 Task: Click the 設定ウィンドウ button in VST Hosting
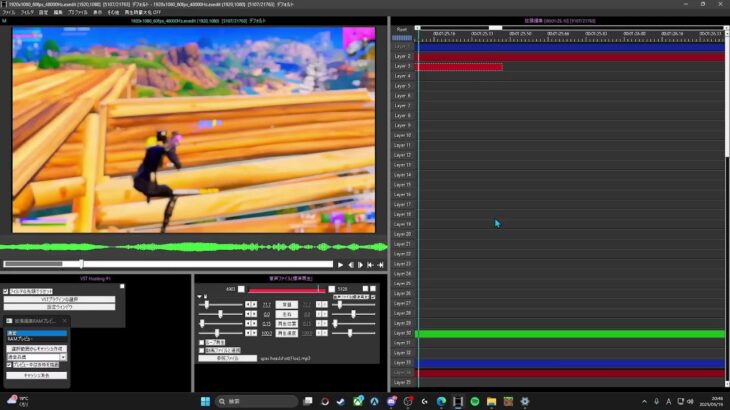pyautogui.click(x=62, y=307)
